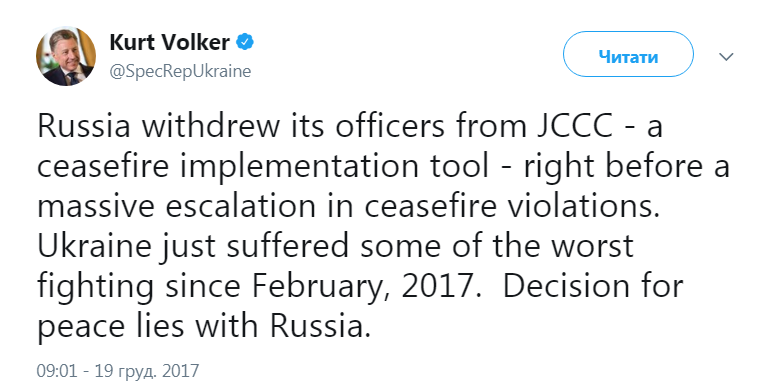The image size is (775, 385).
Task: Follow the account with the Читати button
Action: pos(628,57)
